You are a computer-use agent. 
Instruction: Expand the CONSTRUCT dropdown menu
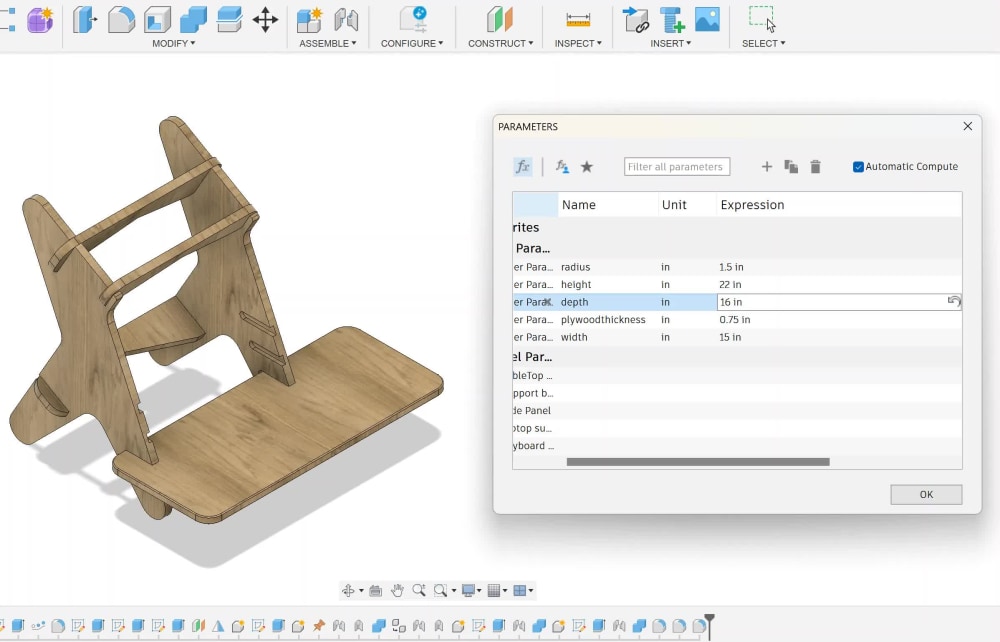click(501, 43)
